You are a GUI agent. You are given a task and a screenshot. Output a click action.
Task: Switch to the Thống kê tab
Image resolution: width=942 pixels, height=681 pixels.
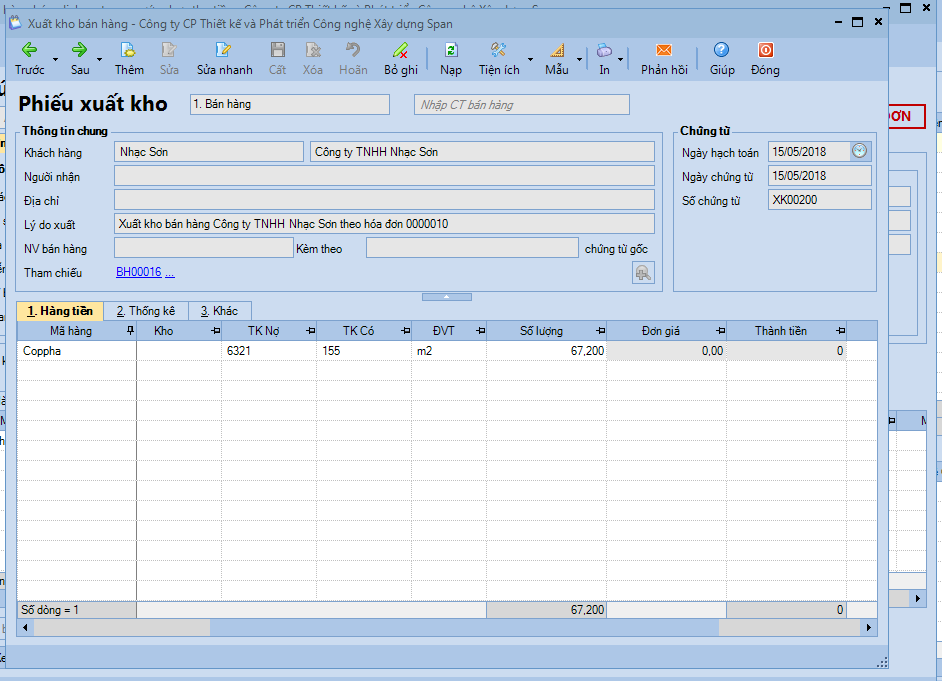[145, 311]
